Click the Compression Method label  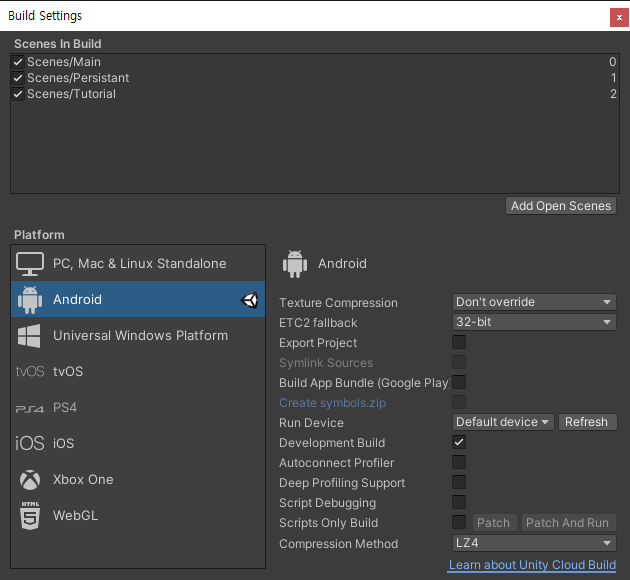339,544
